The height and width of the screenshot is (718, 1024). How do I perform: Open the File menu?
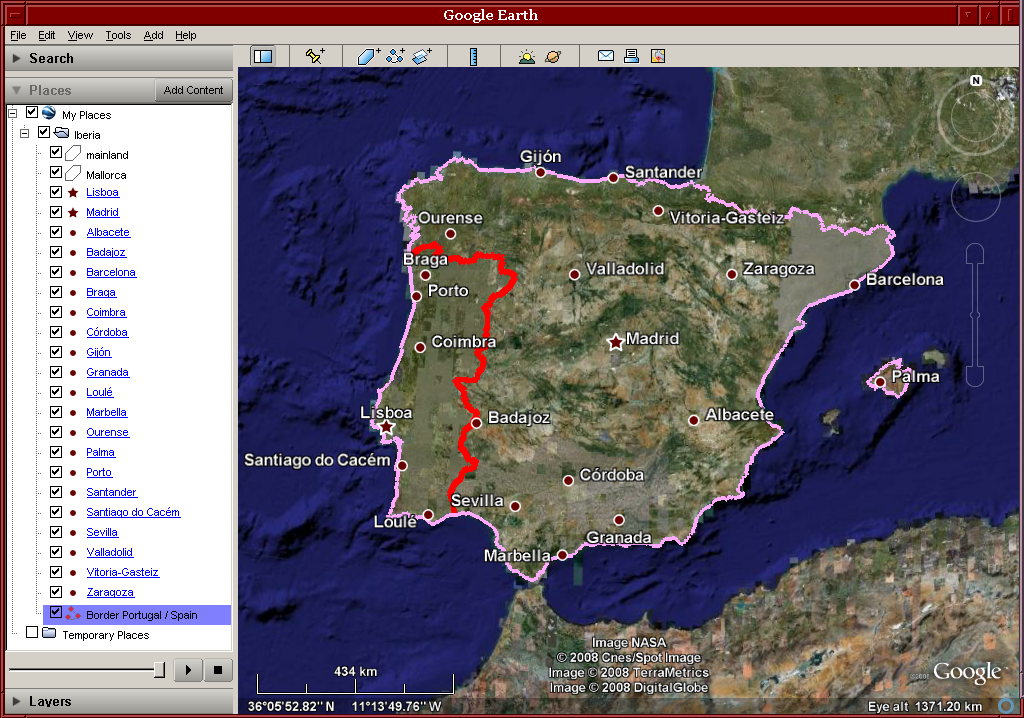point(18,35)
